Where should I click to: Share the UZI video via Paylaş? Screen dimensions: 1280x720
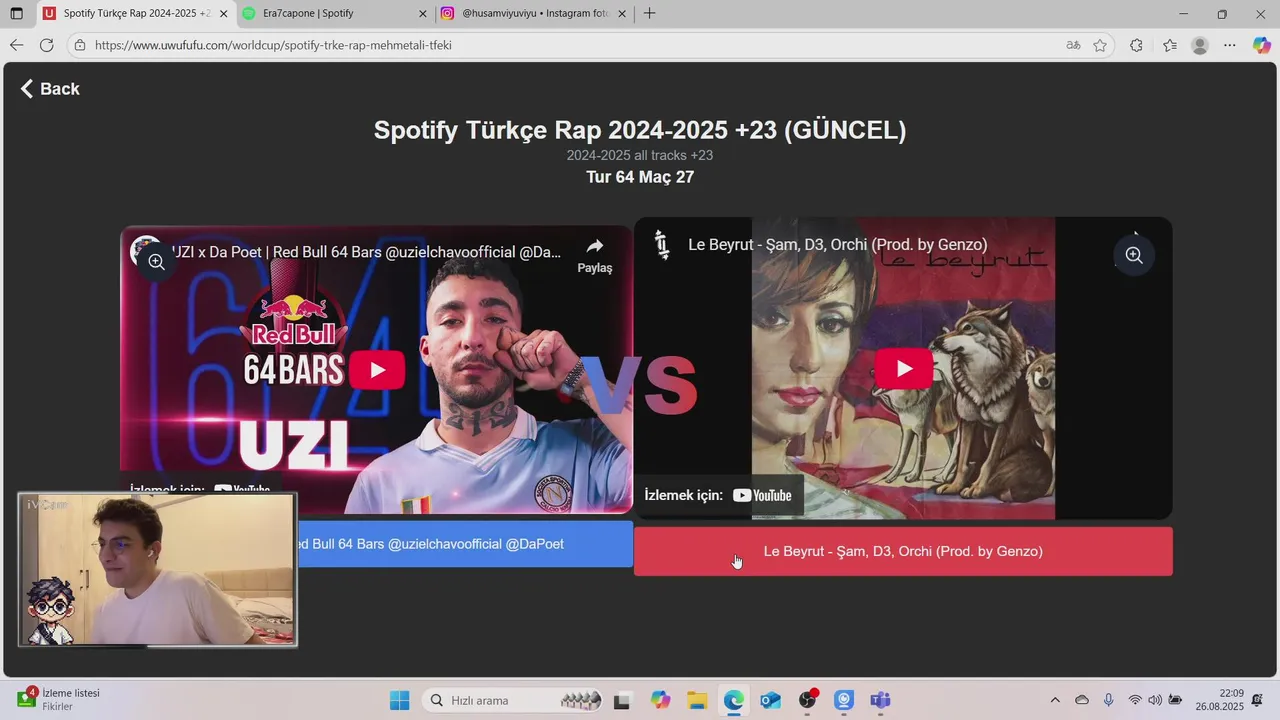click(x=595, y=256)
